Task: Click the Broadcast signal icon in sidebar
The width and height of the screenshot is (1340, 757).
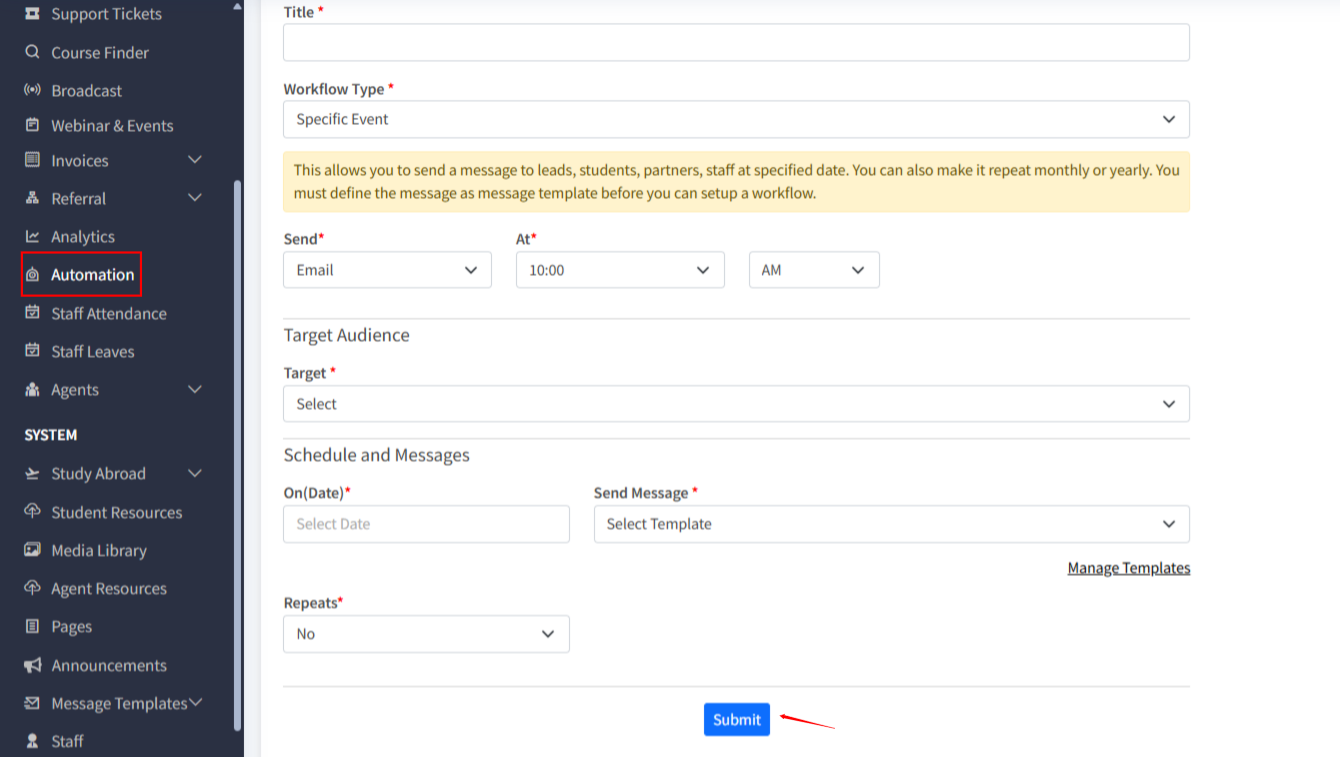Action: (32, 90)
